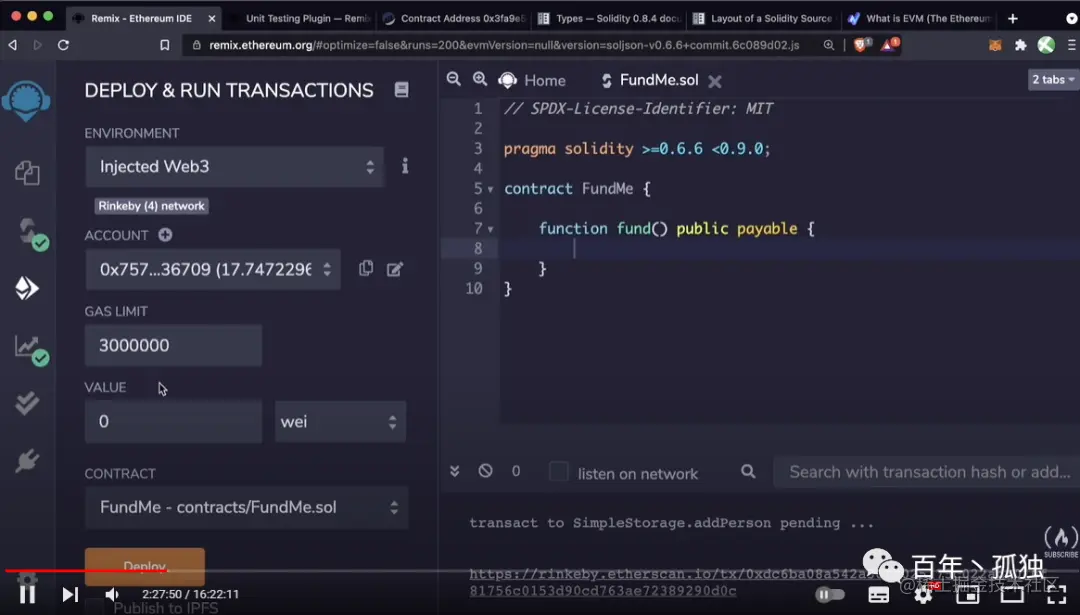Zoom in the editor font

point(480,79)
